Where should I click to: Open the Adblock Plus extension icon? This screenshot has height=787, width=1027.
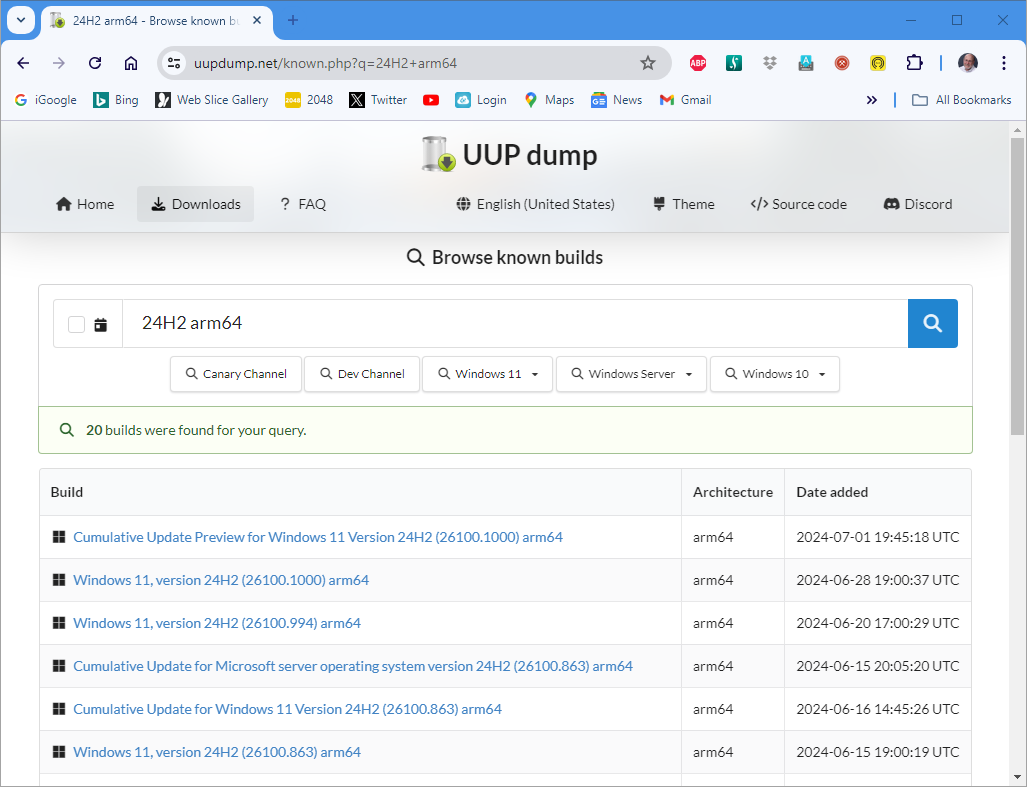coord(697,62)
